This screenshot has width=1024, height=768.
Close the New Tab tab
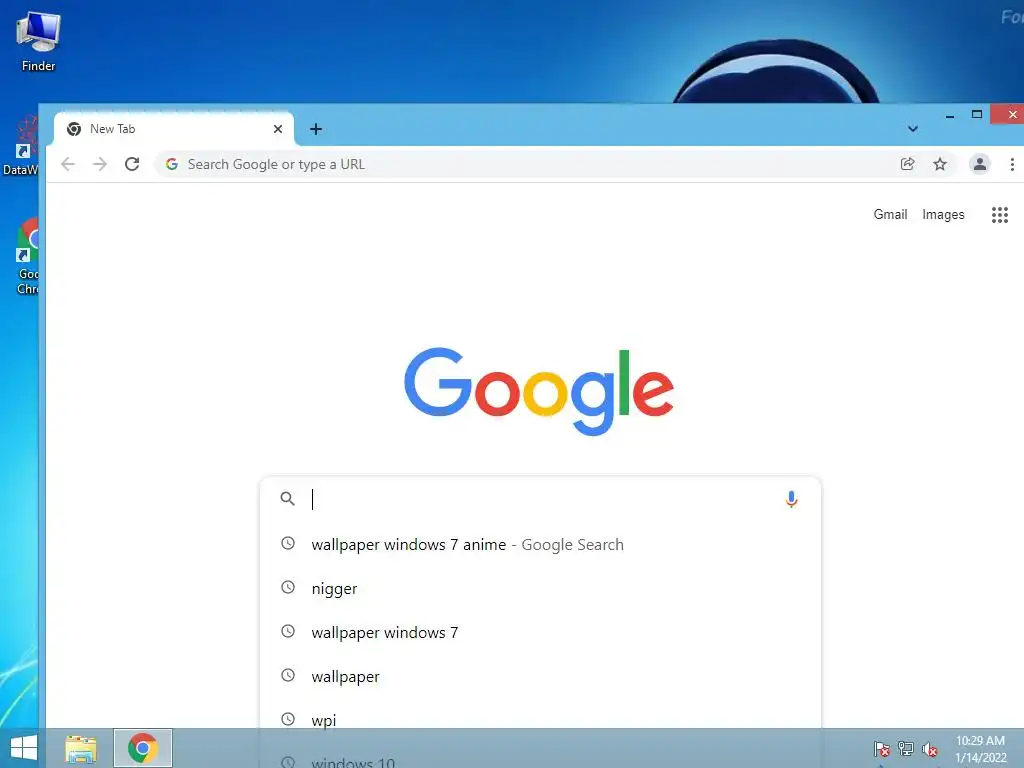(x=278, y=129)
